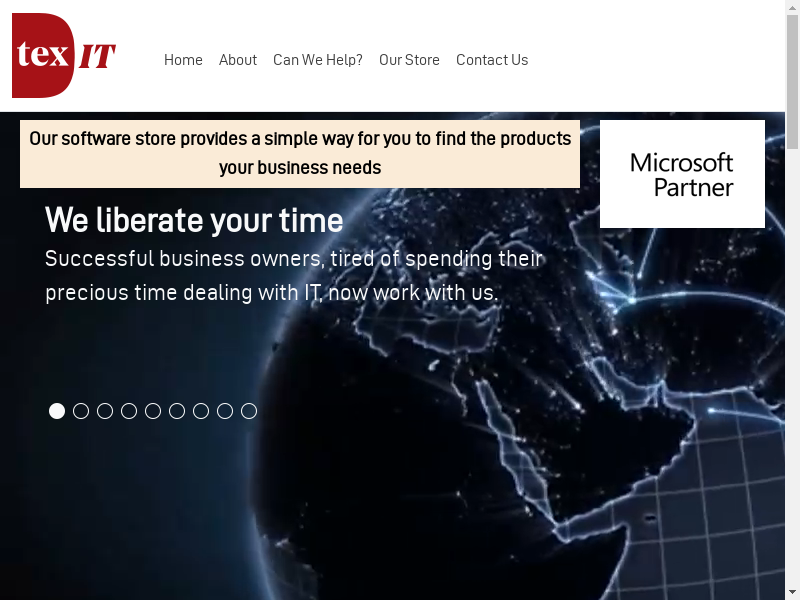Viewport: 800px width, 600px height.
Task: Click the software store announcement banner
Action: click(300, 153)
